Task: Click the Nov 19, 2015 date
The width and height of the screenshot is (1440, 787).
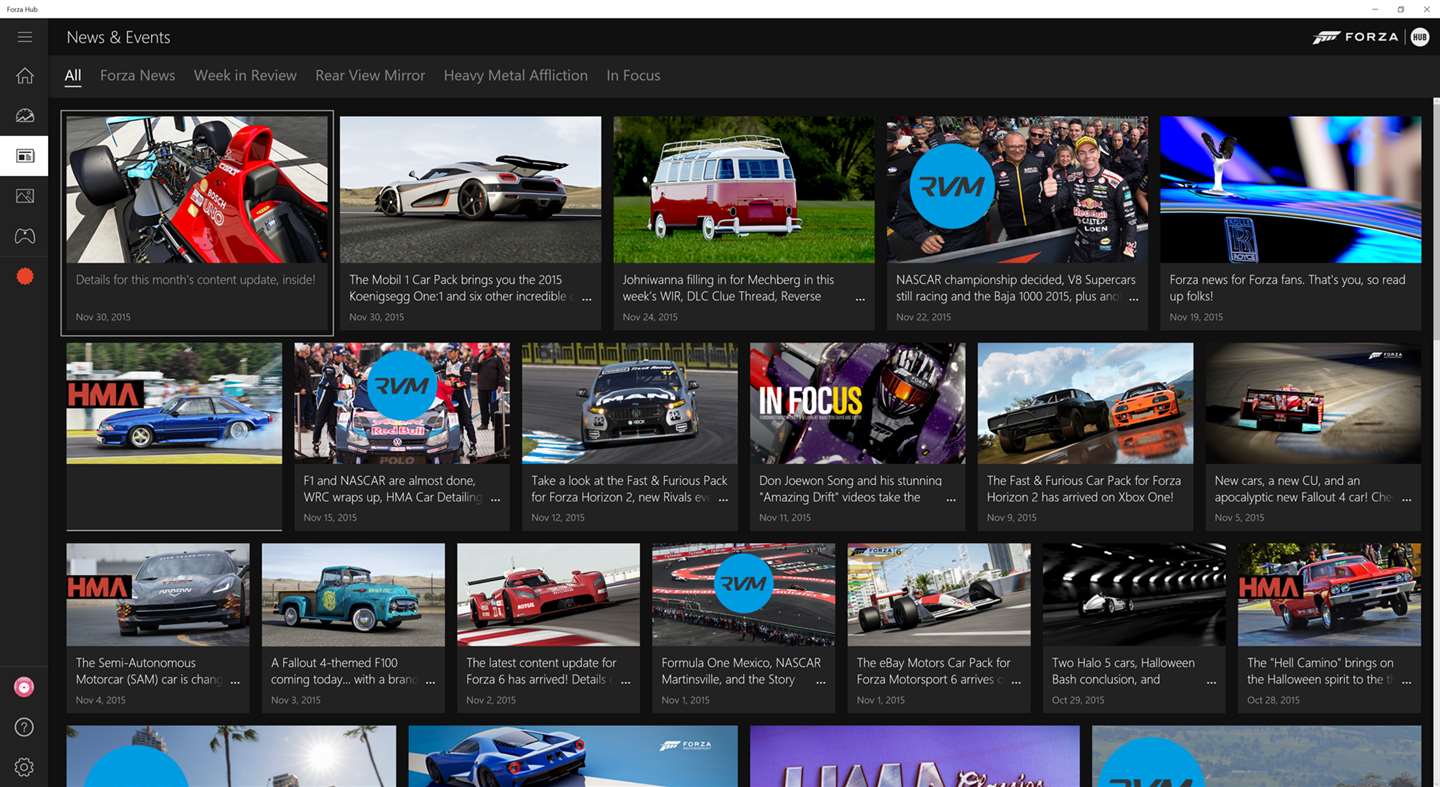Action: [x=1196, y=317]
